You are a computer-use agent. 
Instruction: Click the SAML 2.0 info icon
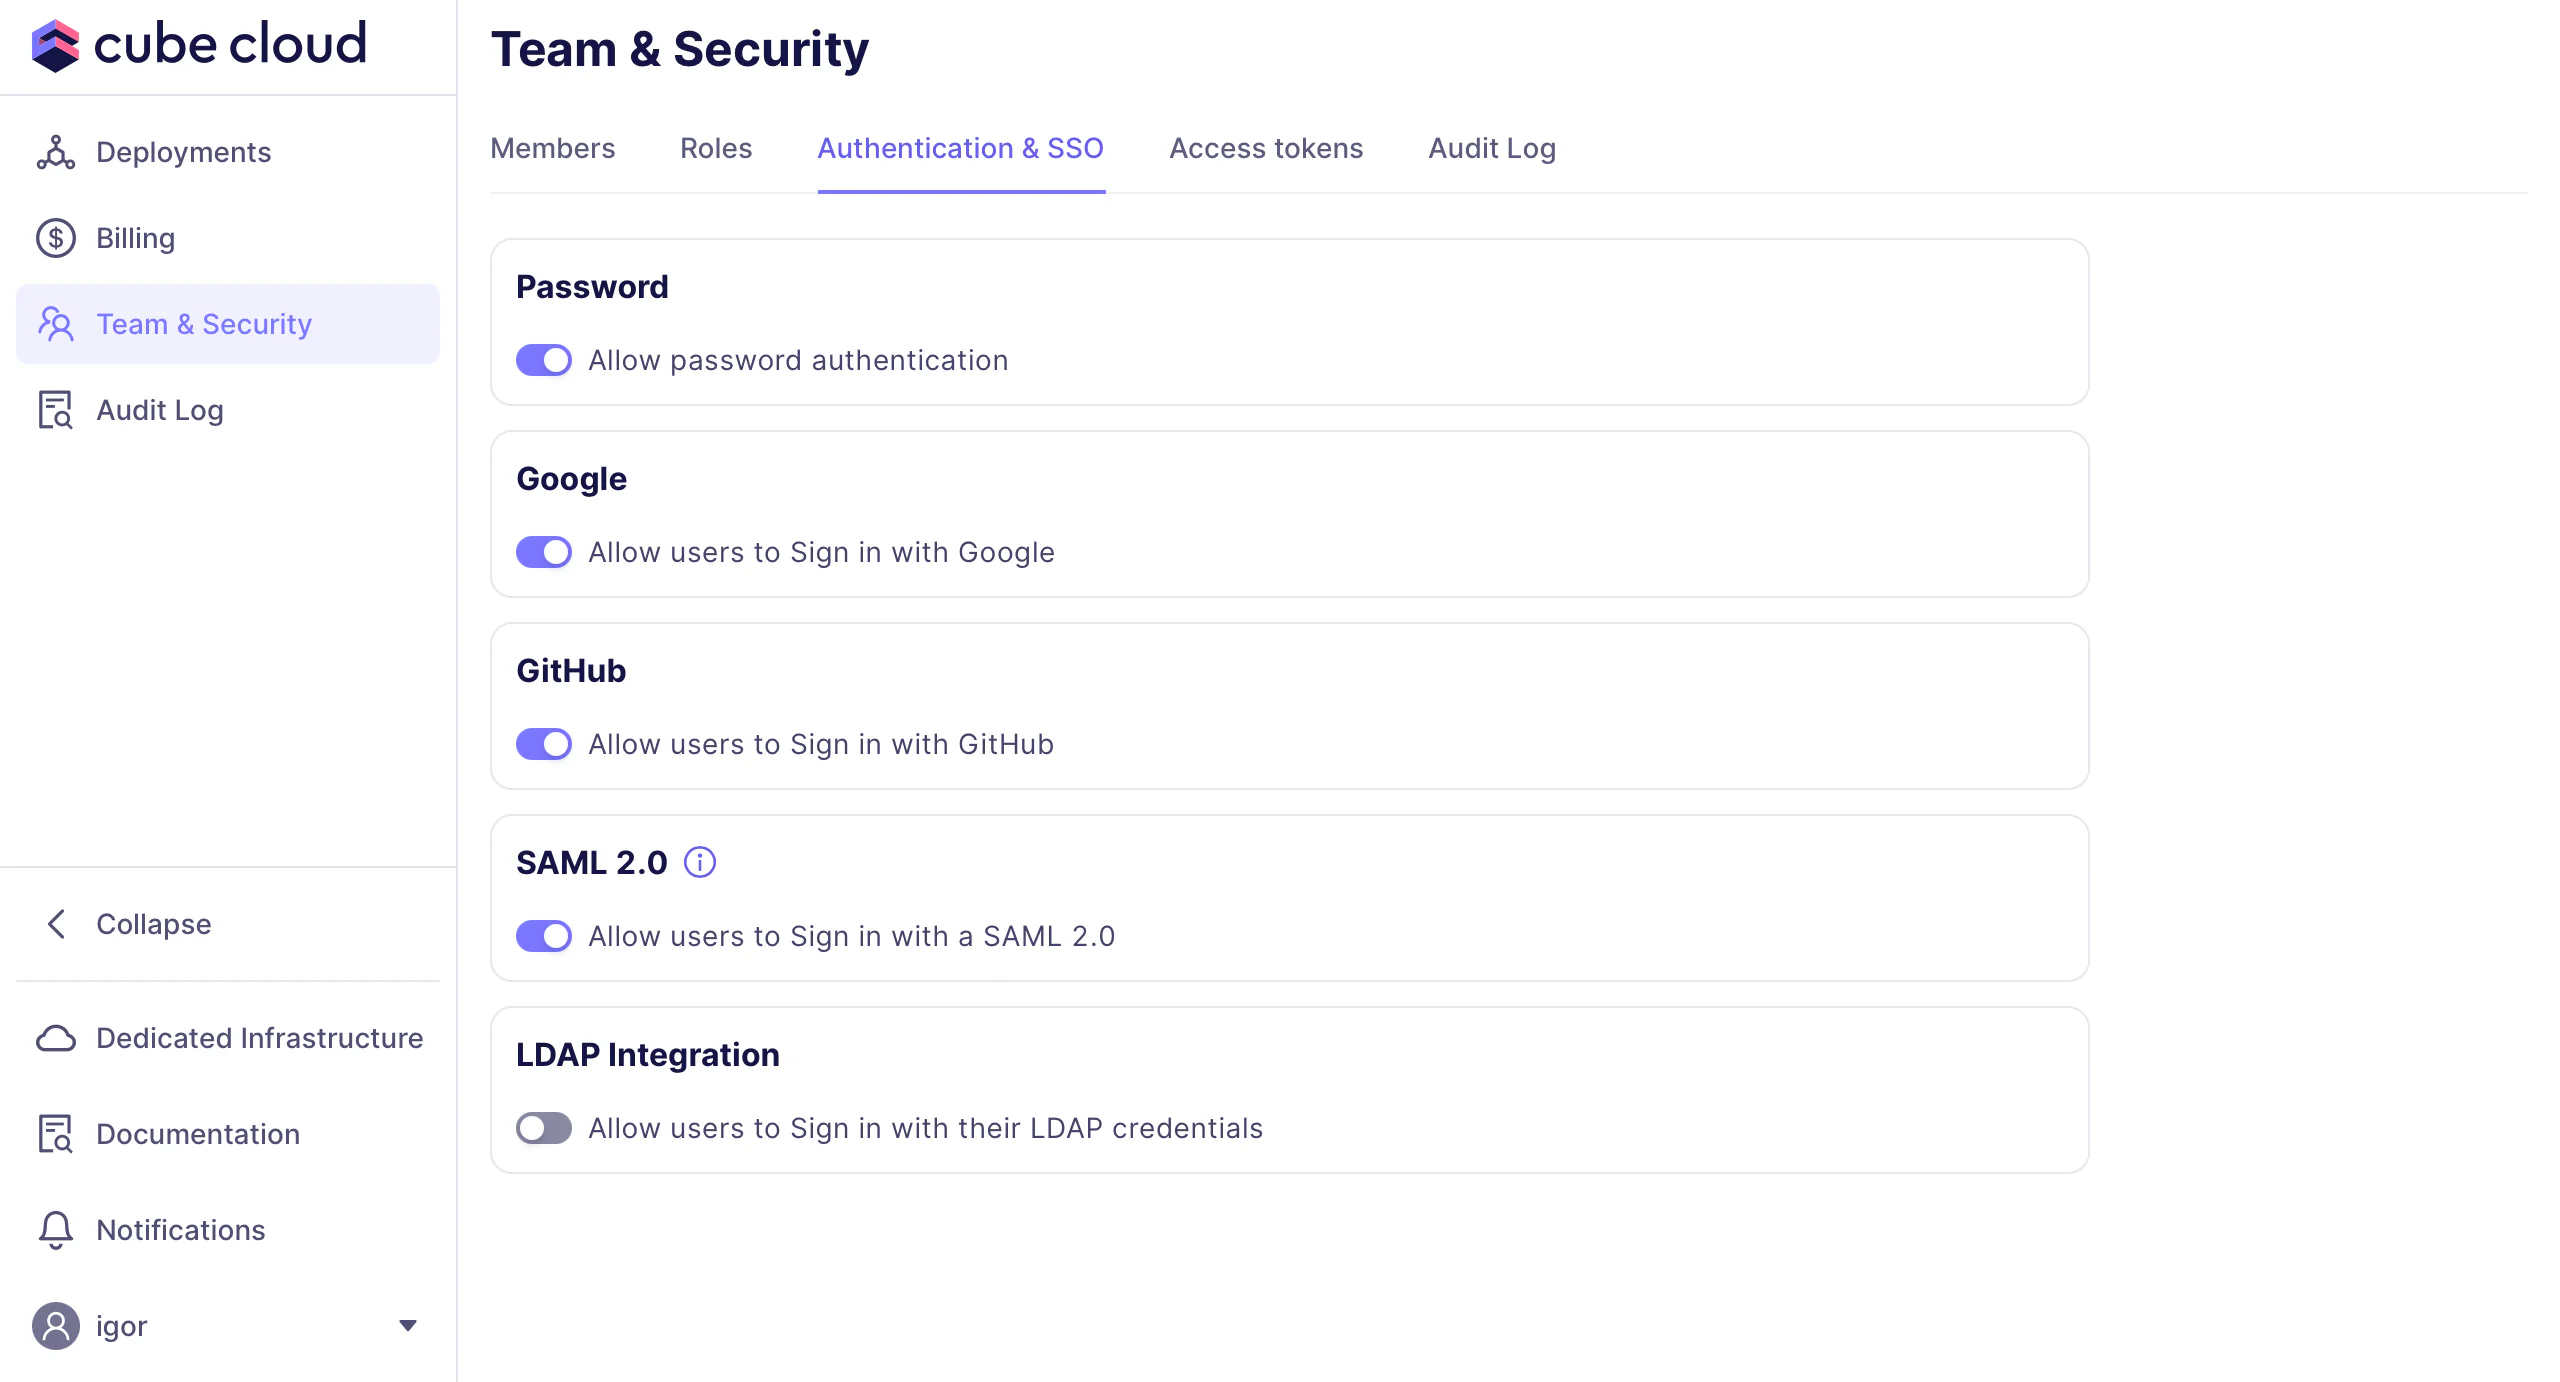(699, 862)
